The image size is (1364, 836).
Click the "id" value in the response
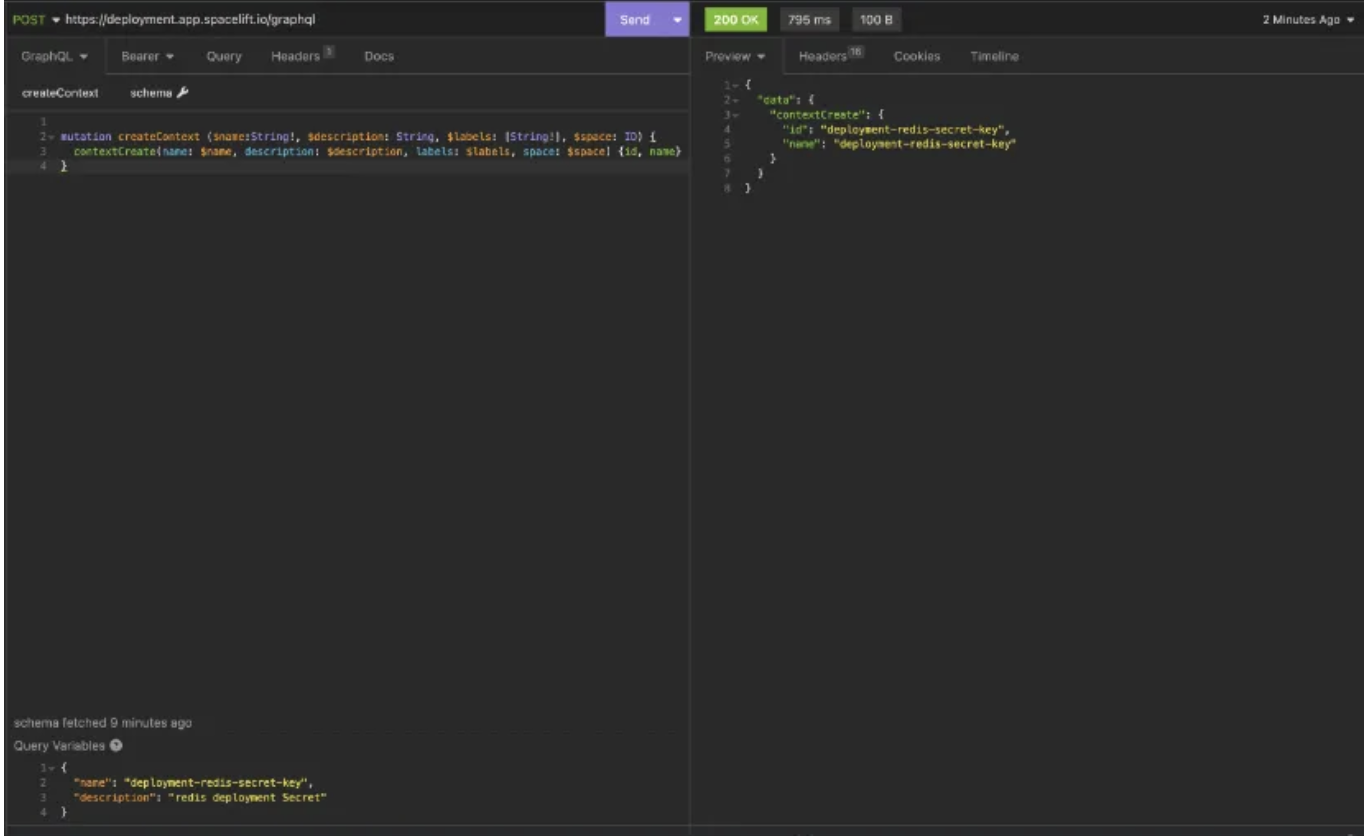point(911,129)
